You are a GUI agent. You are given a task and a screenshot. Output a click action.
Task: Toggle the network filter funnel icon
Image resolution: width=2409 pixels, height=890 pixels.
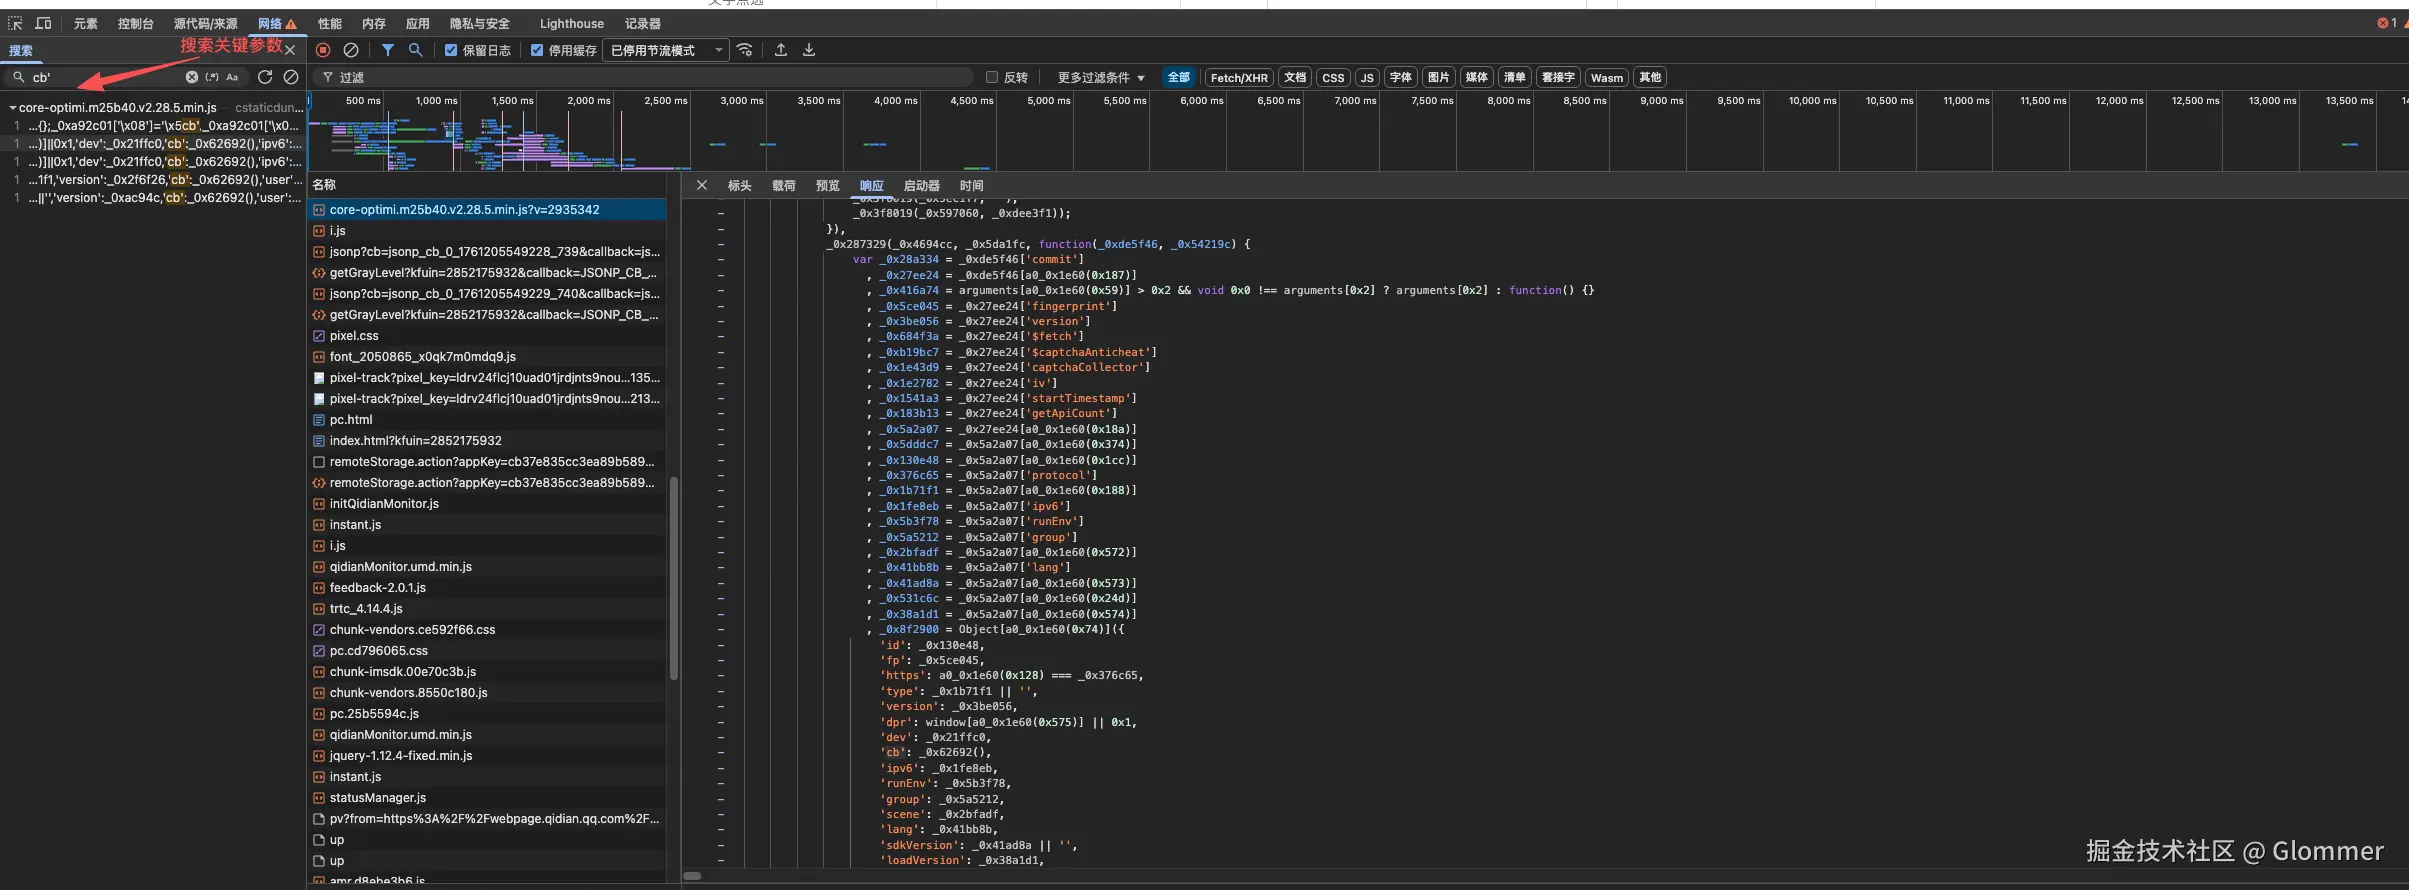388,50
